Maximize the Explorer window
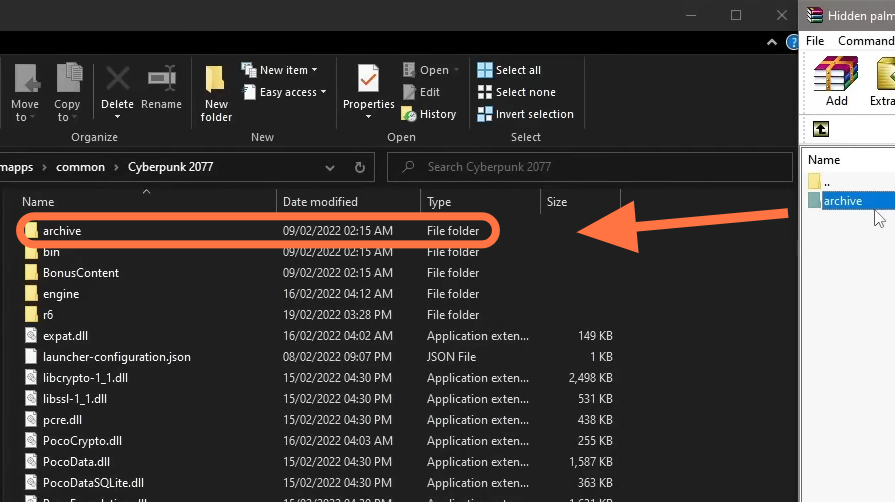 736,15
